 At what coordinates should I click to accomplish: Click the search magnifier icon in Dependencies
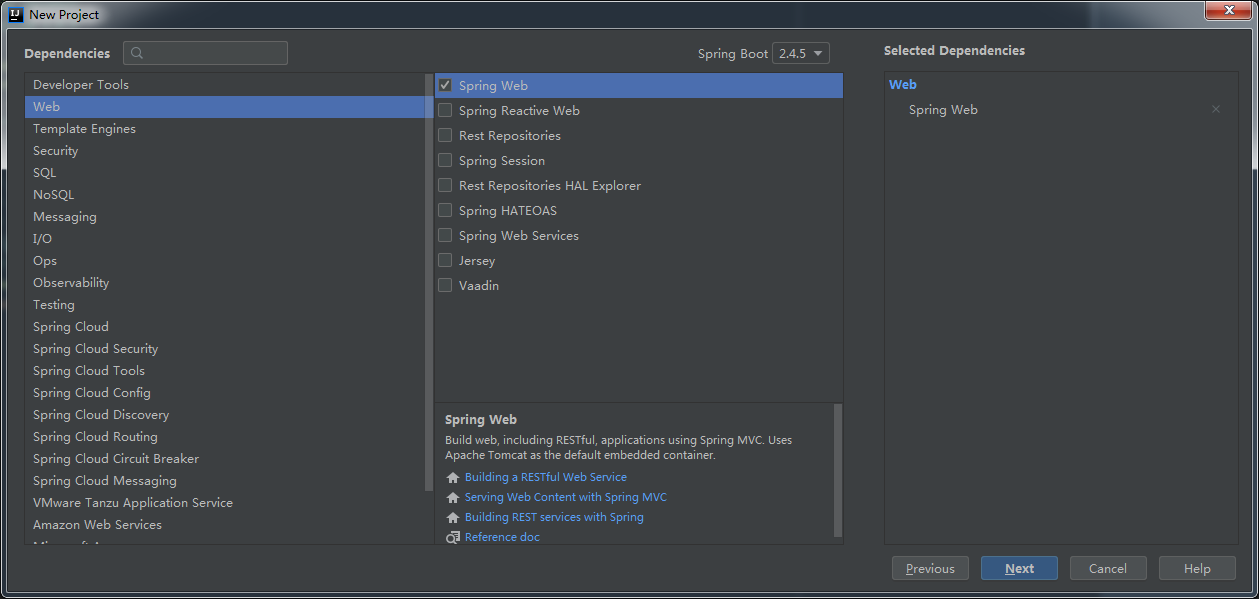click(x=138, y=54)
